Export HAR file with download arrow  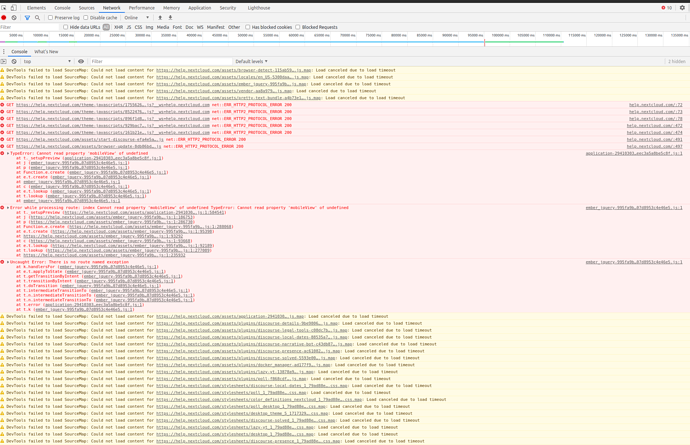point(170,18)
